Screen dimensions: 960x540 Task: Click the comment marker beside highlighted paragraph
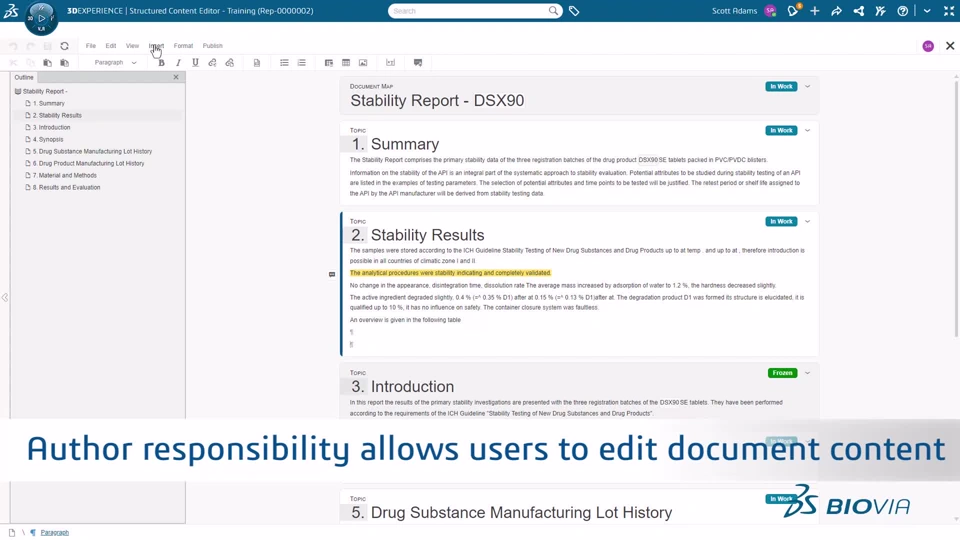pyautogui.click(x=332, y=274)
